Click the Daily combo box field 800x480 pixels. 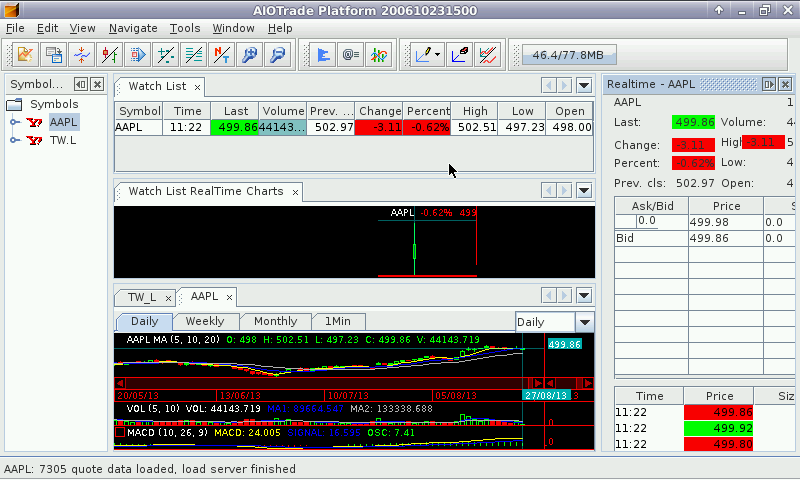click(545, 322)
